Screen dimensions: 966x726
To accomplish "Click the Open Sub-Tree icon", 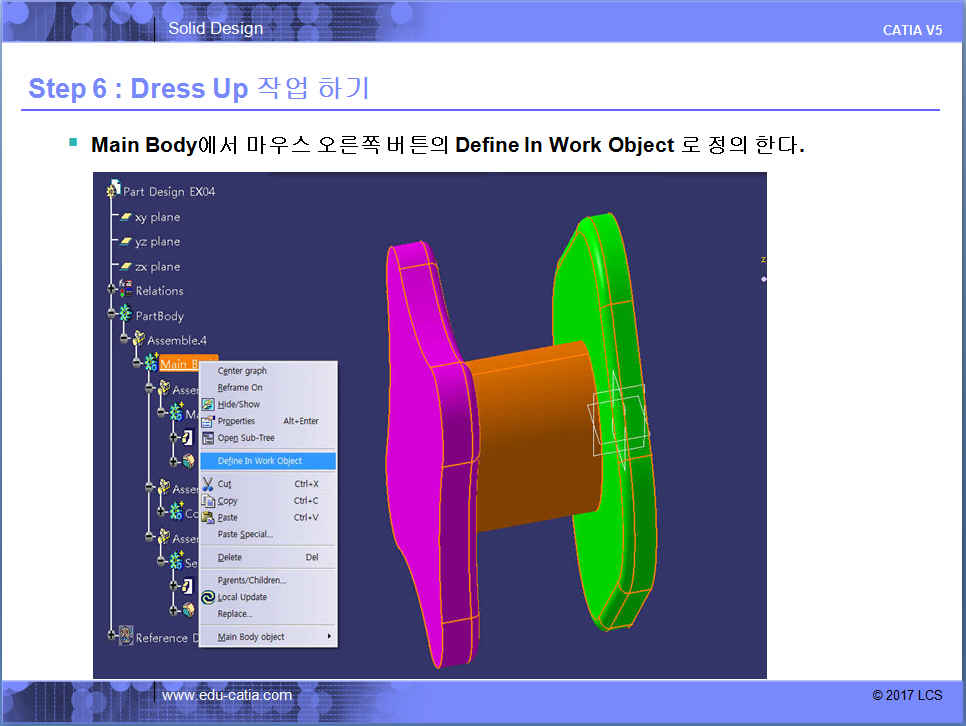I will click(x=208, y=438).
